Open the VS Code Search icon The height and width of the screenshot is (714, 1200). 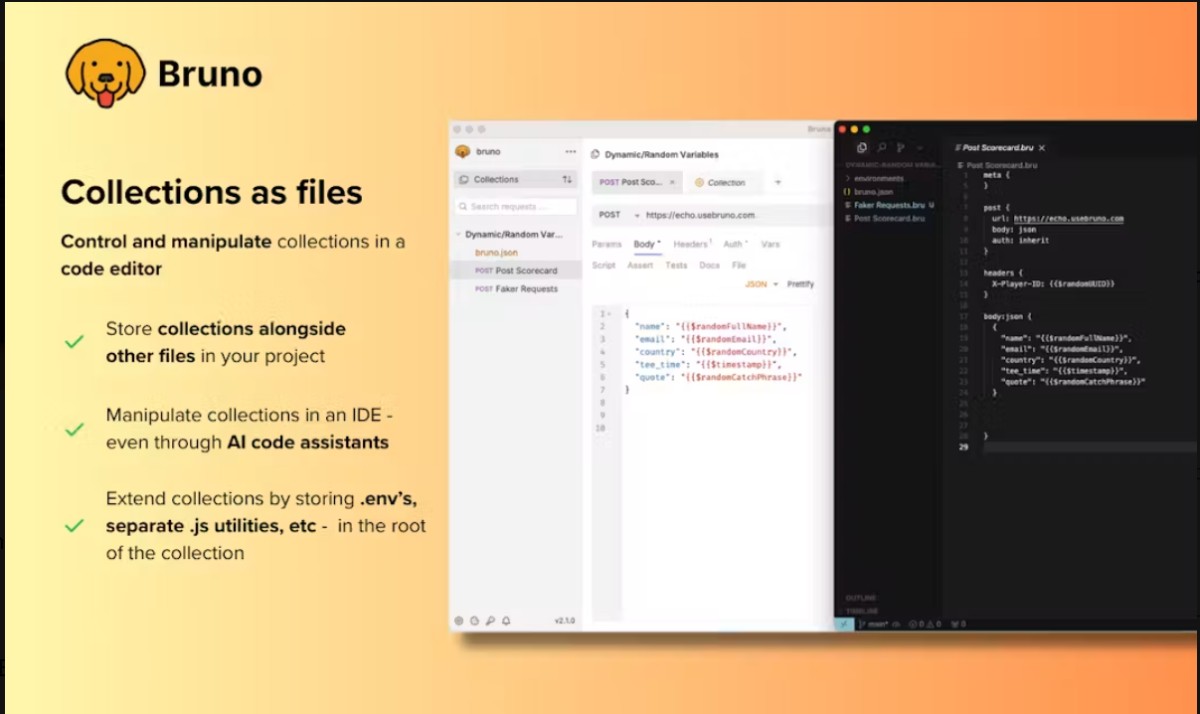881,147
